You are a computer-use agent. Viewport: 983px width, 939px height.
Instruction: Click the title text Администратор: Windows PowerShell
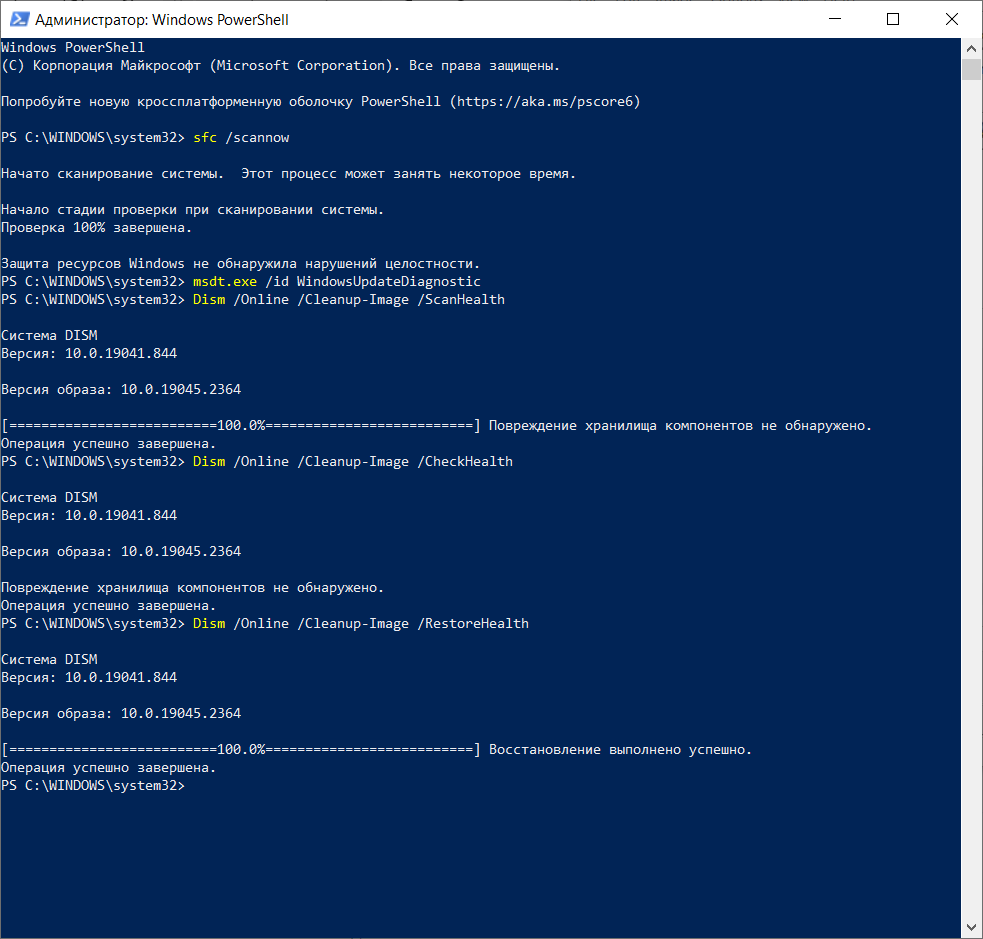160,19
